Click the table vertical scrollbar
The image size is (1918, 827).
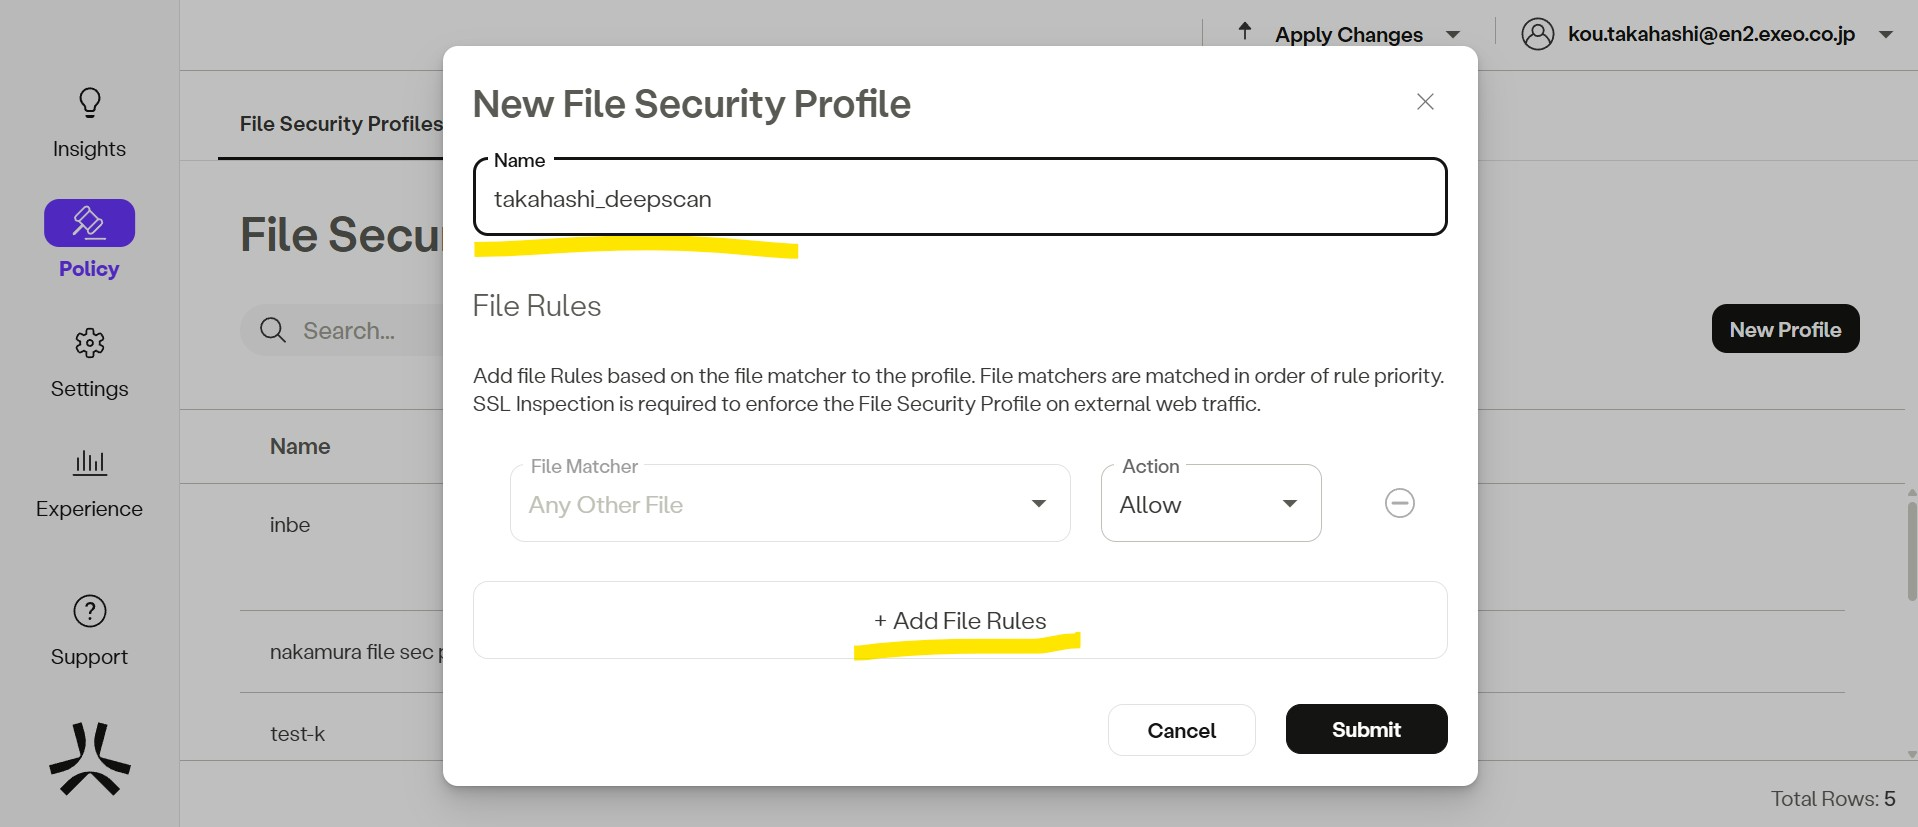1911,550
